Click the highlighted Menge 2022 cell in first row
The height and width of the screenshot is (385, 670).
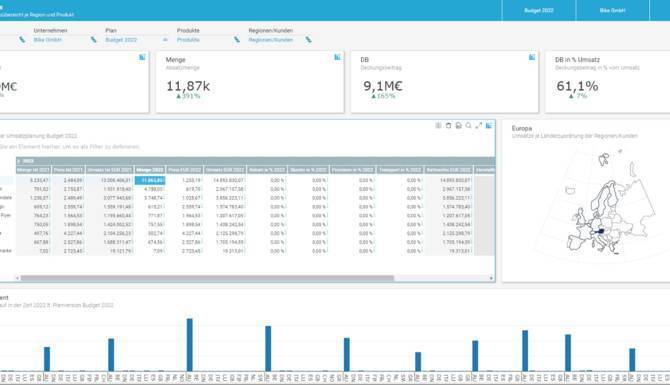(150, 180)
